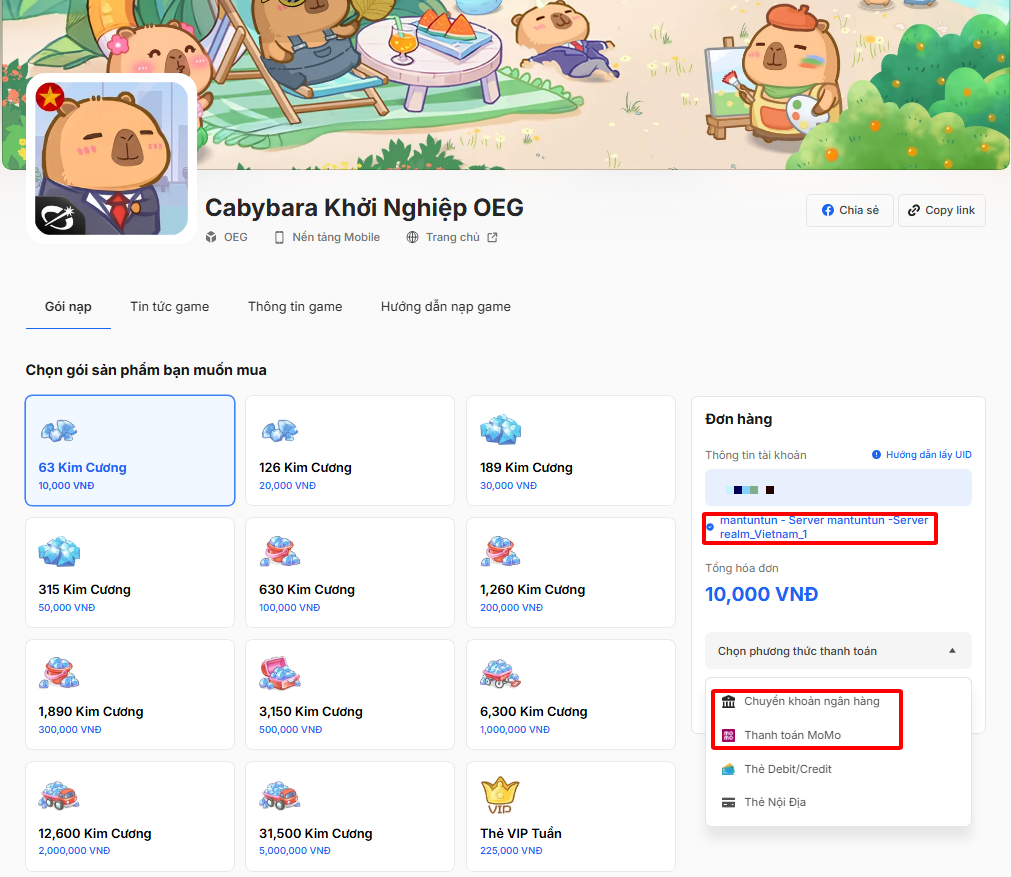
Task: Choose the 31,500 Kim Cương package label
Action: [316, 833]
